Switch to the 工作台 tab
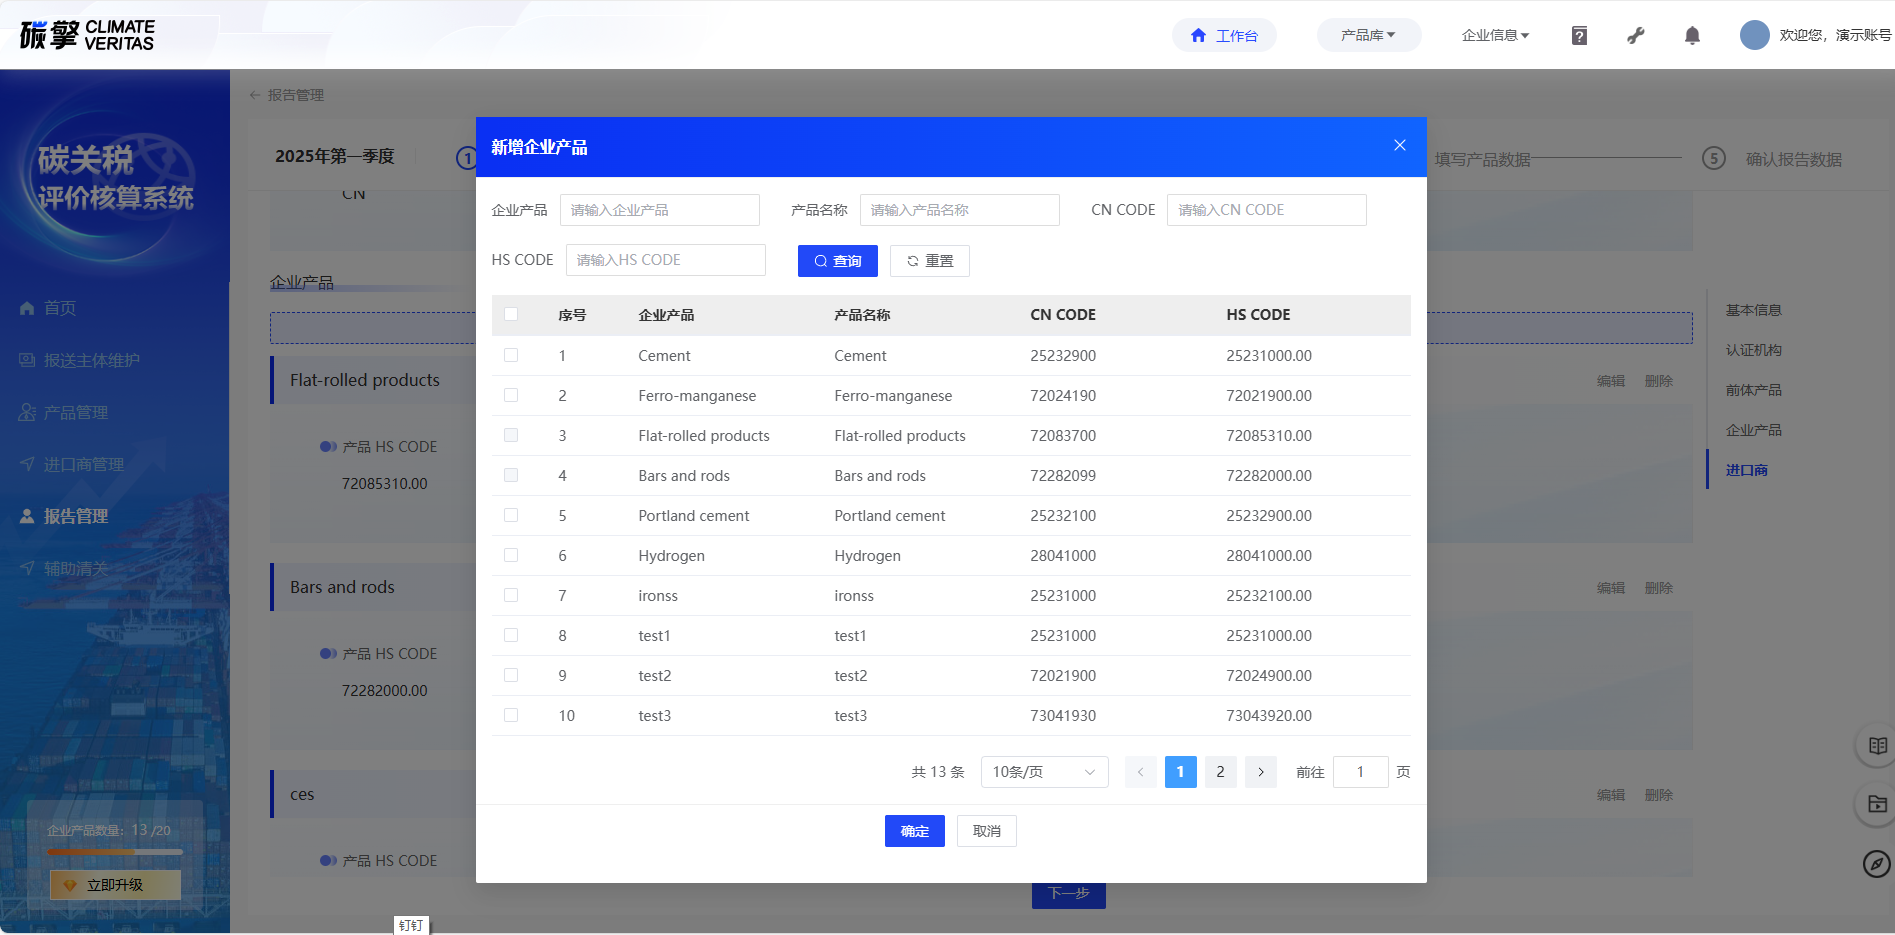The height and width of the screenshot is (935, 1895). pos(1224,35)
